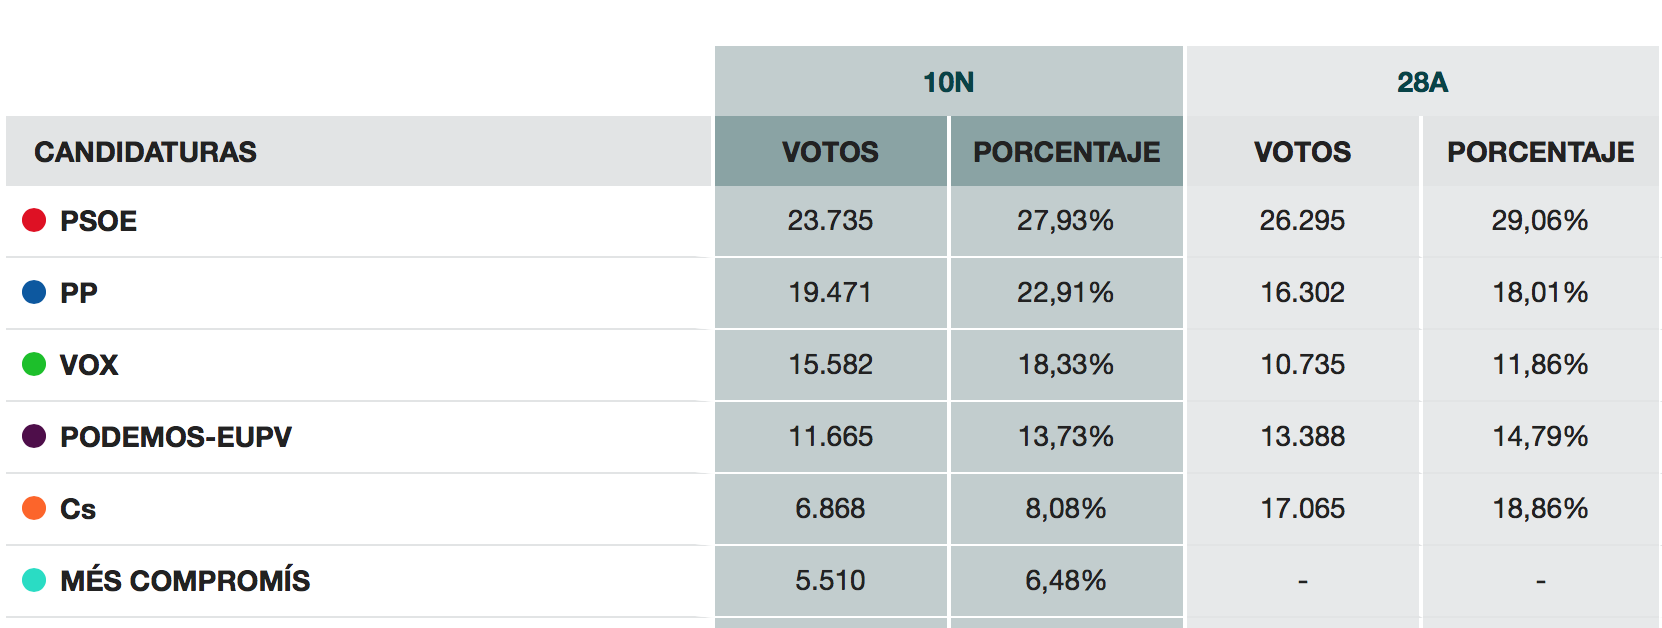Click Cs 28A percentage 18,86%
The image size is (1662, 628).
click(x=1540, y=508)
